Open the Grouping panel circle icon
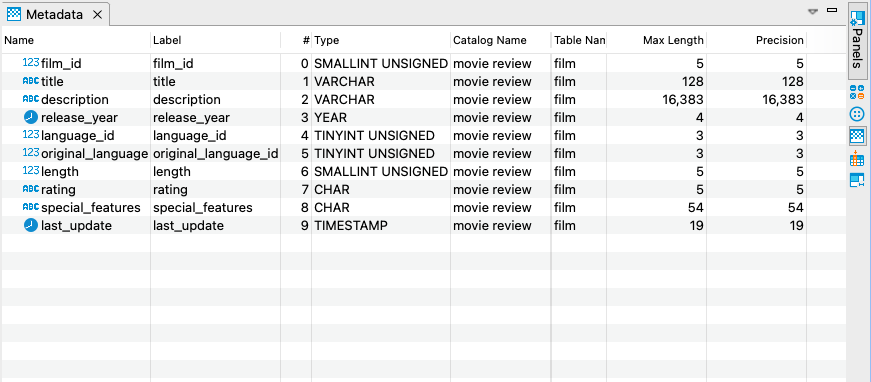Screen dimensions: 871x382 [857, 114]
